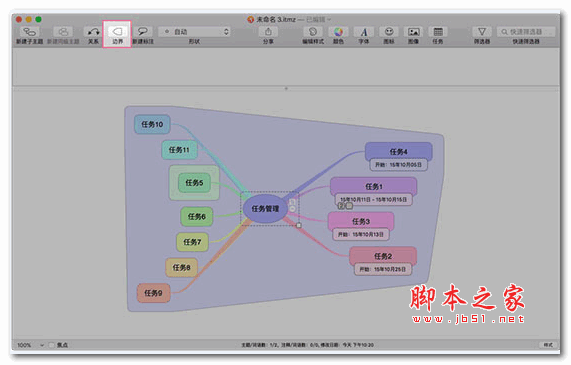The height and width of the screenshot is (365, 571).
Task: Open the task calendar tool (任务)
Action: point(438,32)
